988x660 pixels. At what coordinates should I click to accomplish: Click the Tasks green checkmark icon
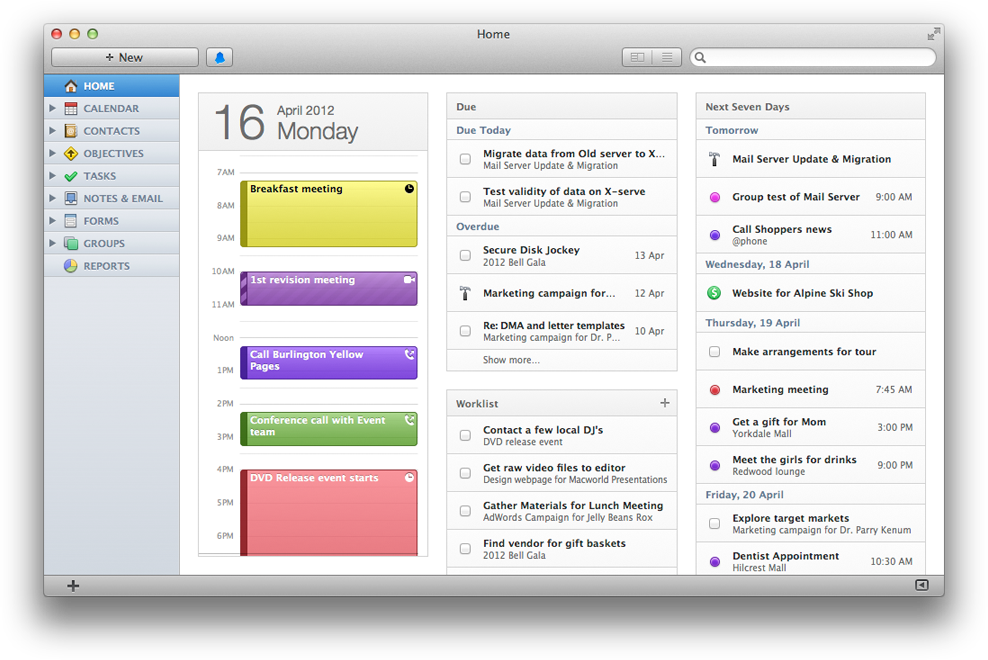point(71,176)
